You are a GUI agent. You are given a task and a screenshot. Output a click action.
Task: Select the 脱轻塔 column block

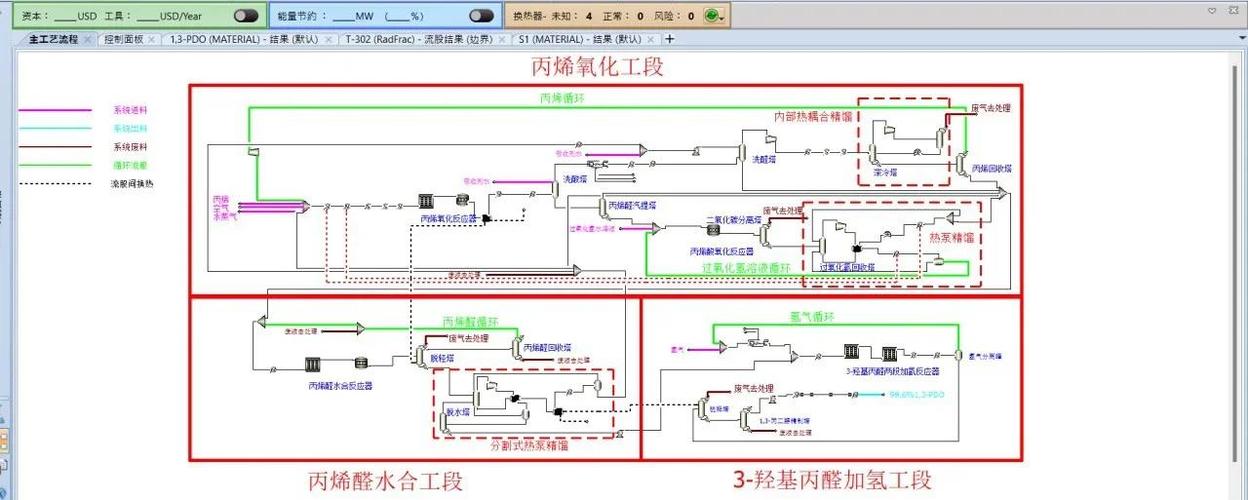[420, 354]
